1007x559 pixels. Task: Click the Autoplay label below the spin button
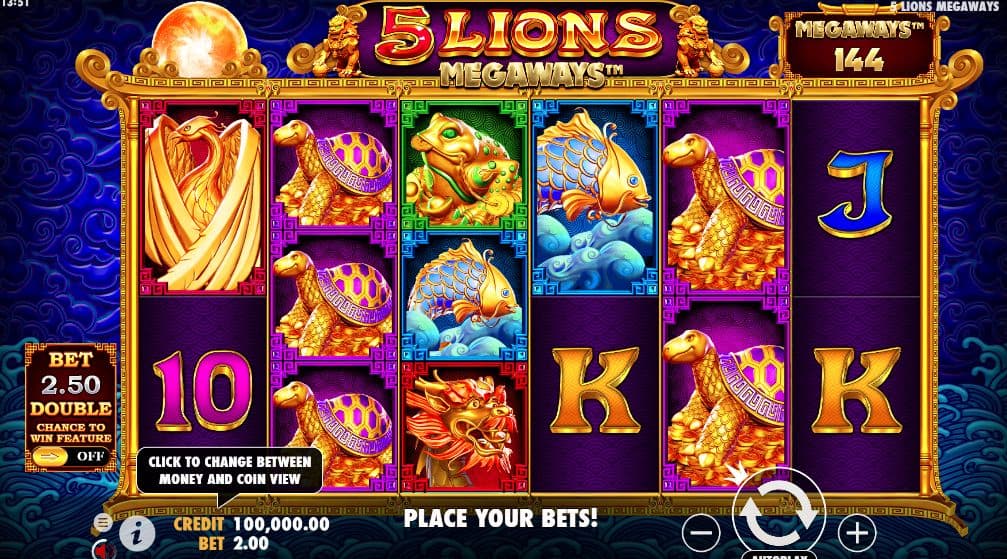tap(778, 555)
